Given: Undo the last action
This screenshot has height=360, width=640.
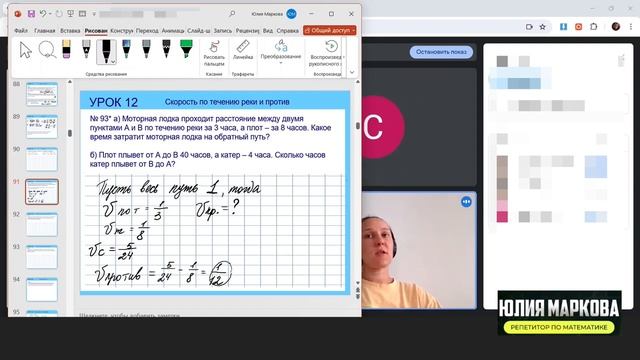Looking at the screenshot, I should coord(43,14).
